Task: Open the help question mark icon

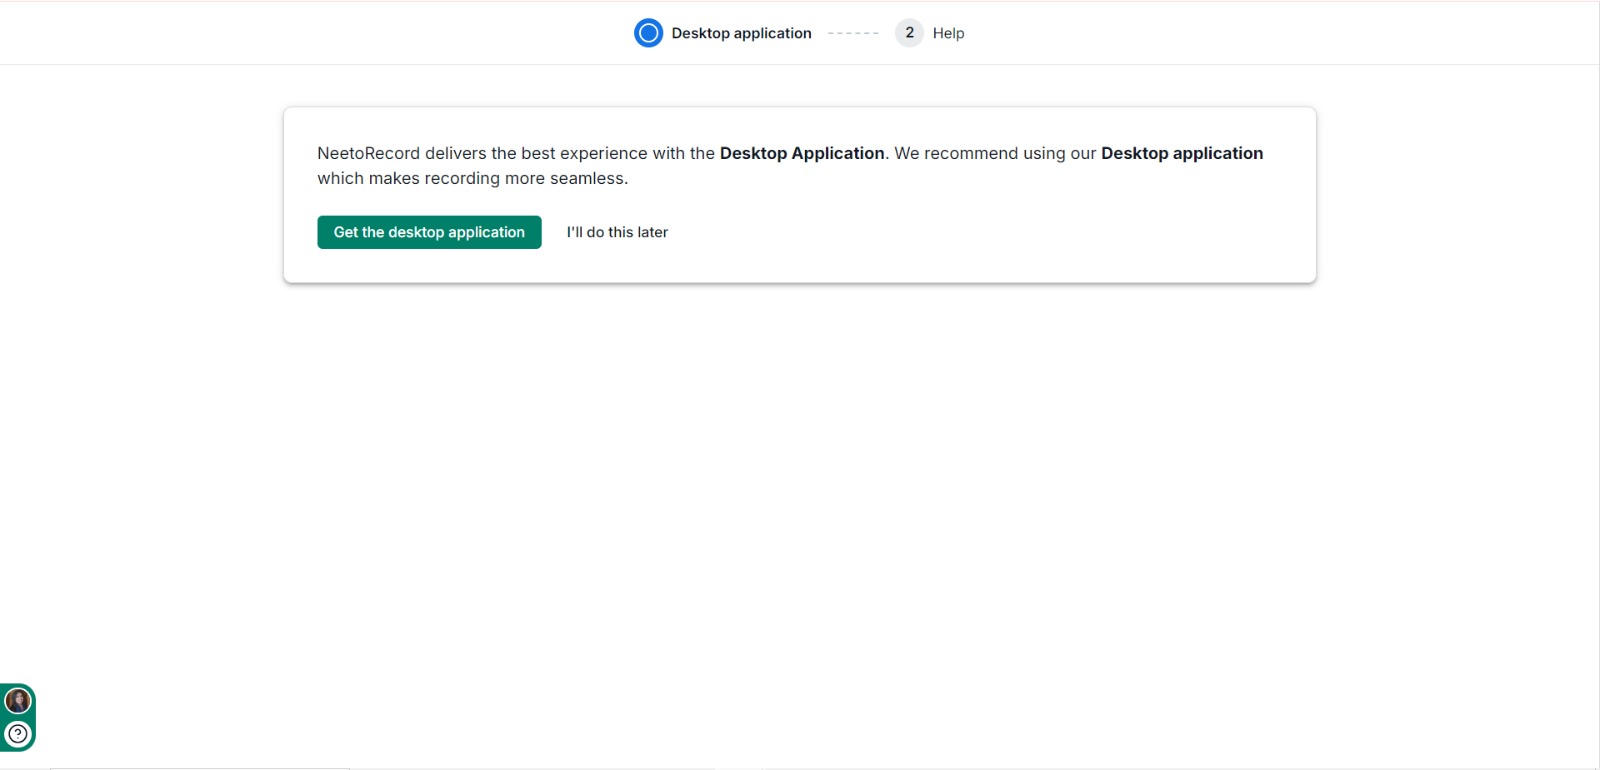Action: point(18,734)
